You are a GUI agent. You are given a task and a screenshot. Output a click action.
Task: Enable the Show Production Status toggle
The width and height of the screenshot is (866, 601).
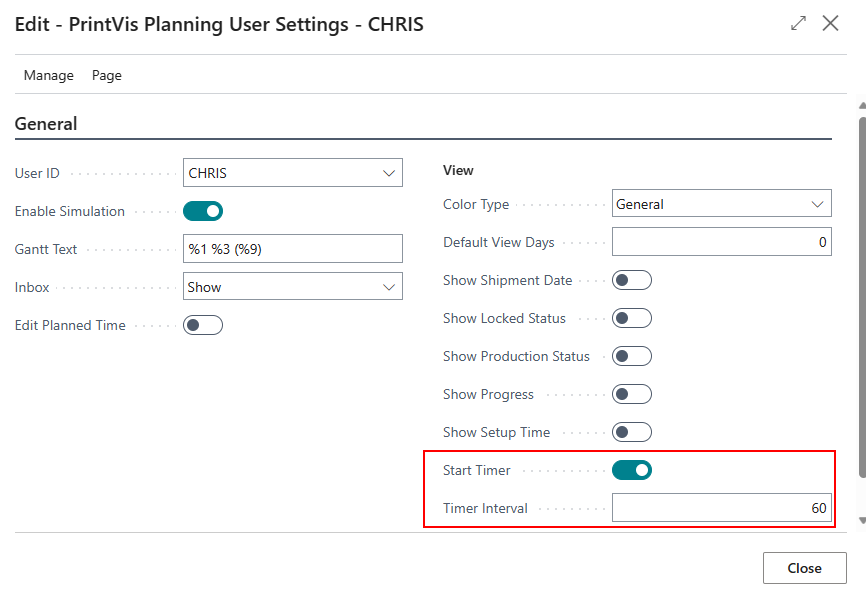[632, 356]
